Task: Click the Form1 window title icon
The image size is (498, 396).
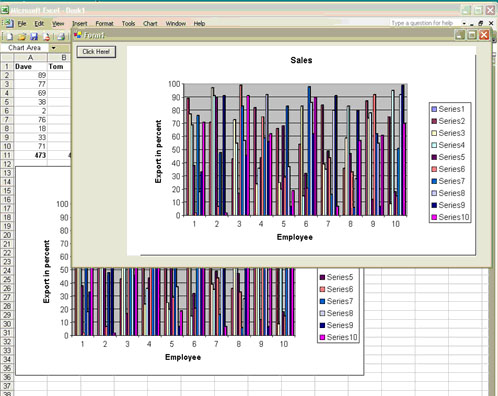Action: point(78,35)
